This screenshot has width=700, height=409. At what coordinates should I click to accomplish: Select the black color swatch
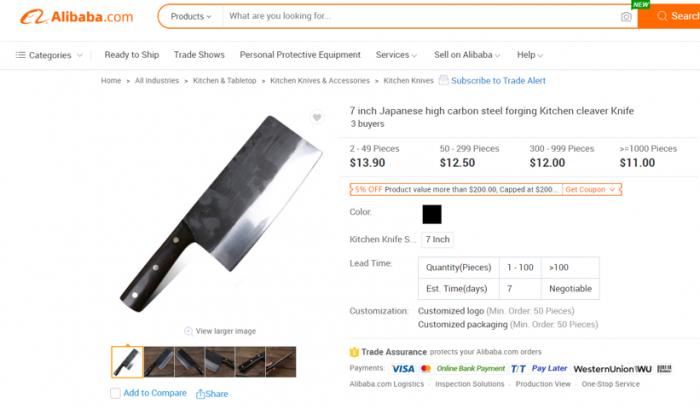[x=432, y=214]
